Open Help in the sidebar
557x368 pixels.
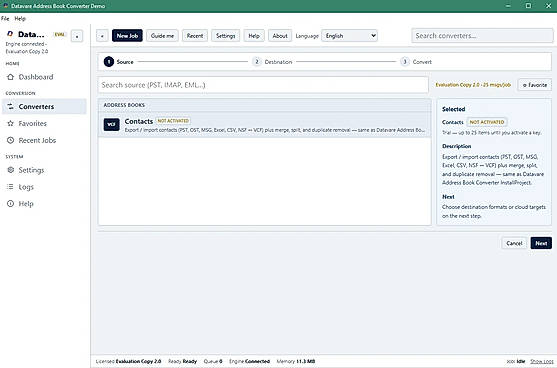(x=44, y=204)
